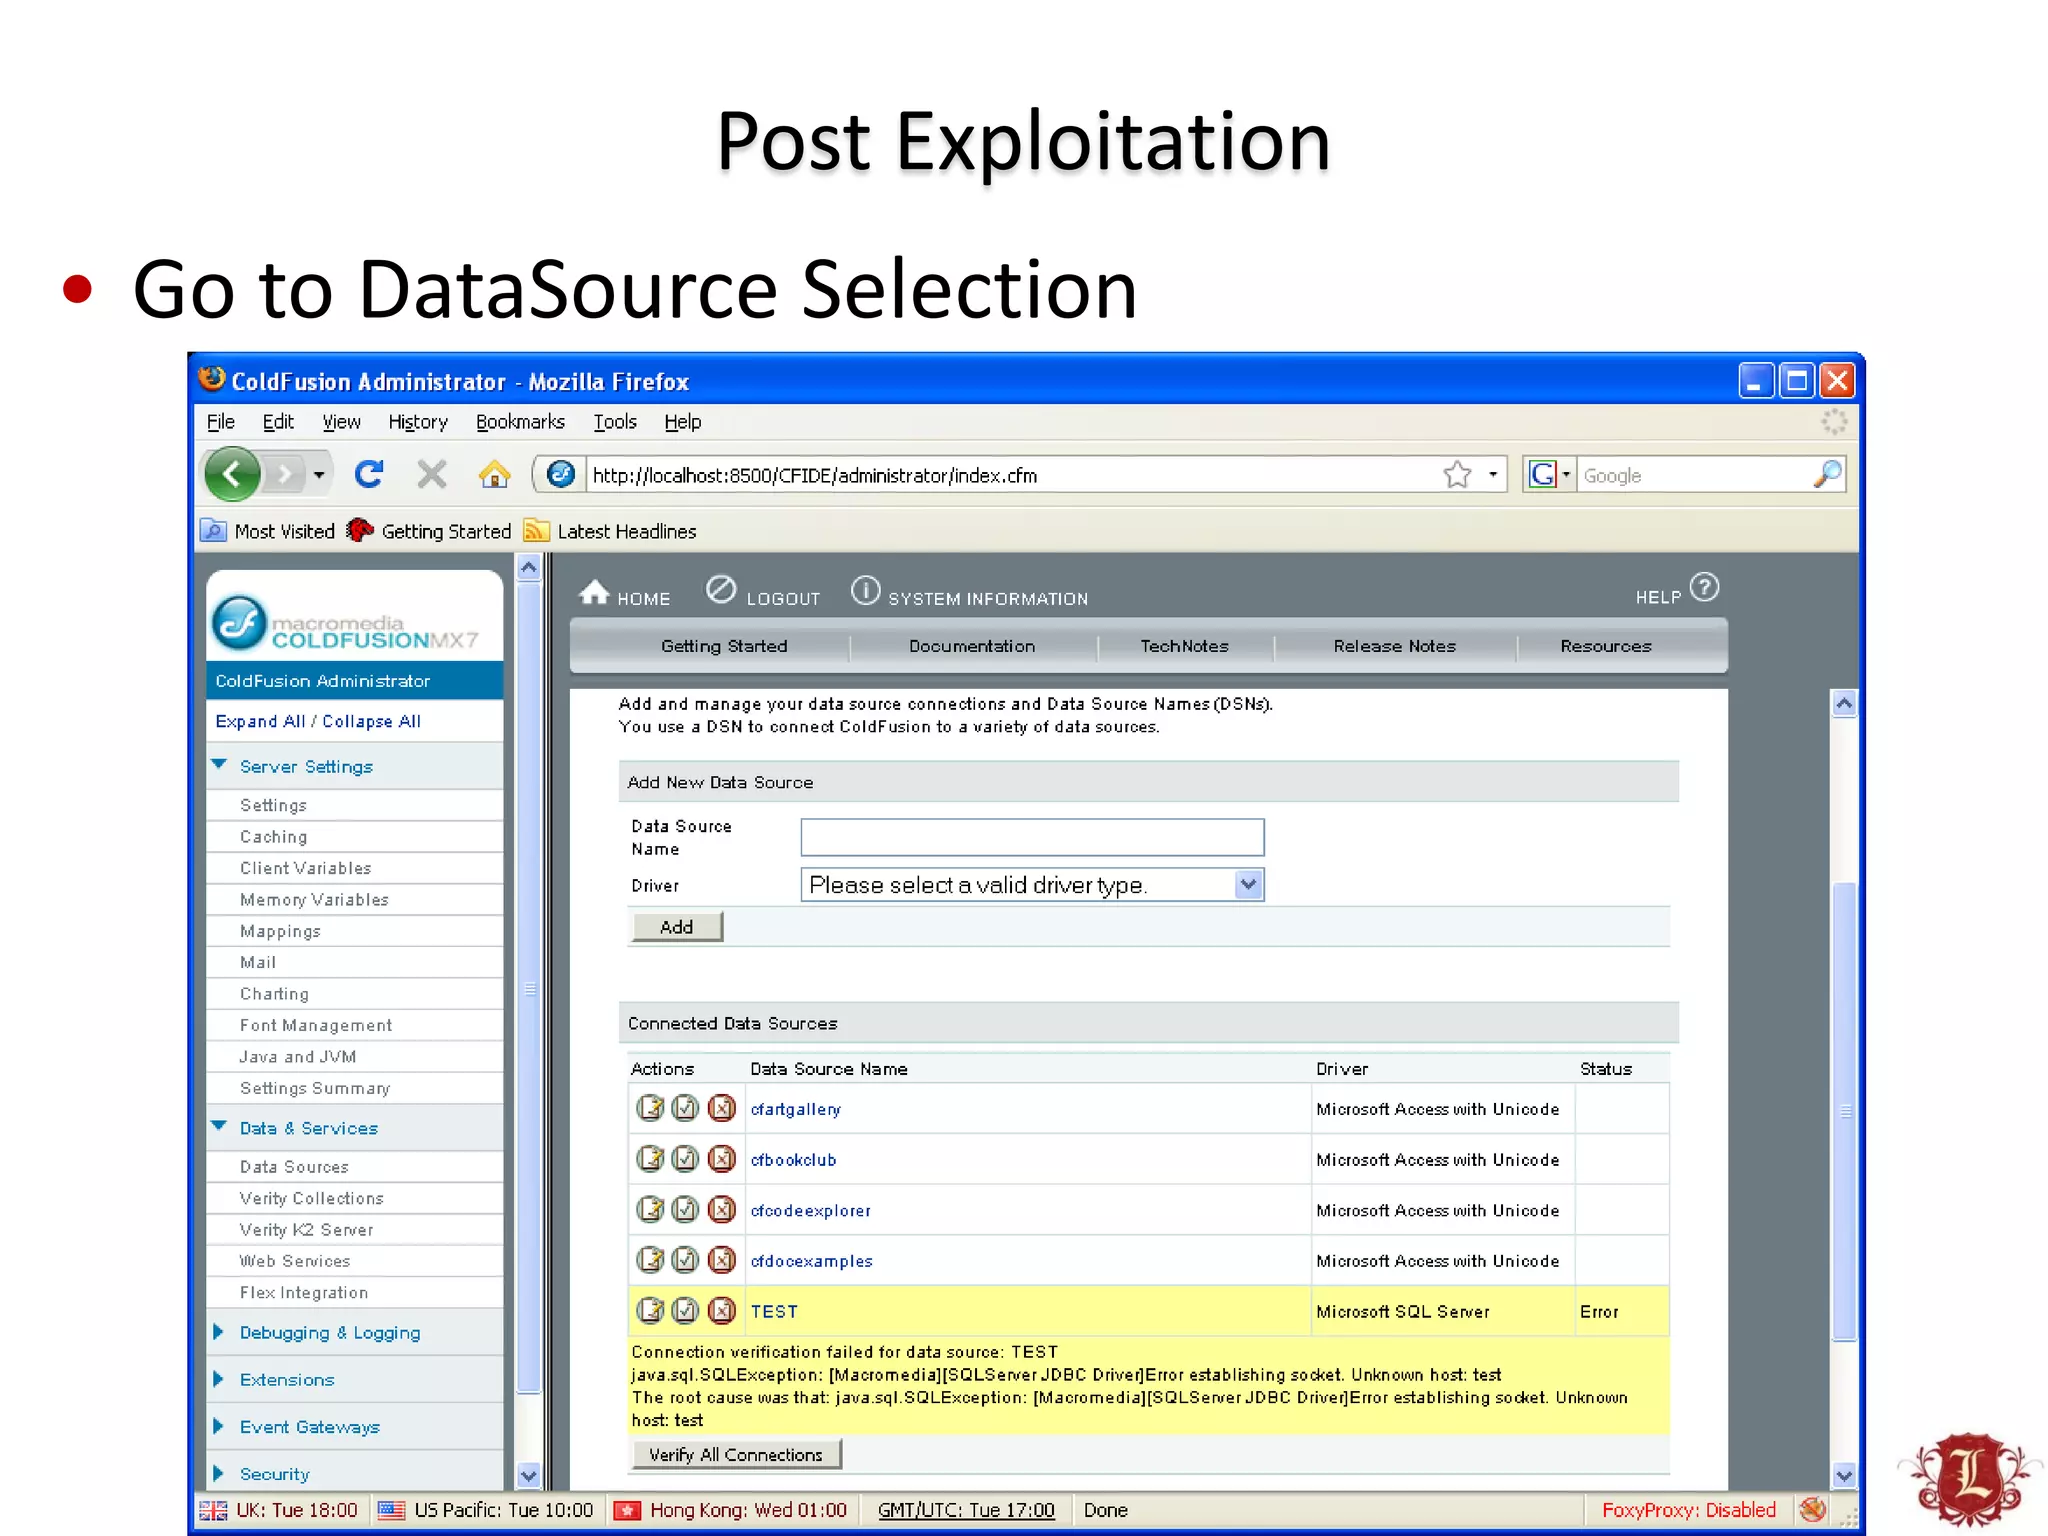The image size is (2048, 1536).
Task: Click the HOME icon in ColdFusion header
Action: 594,593
